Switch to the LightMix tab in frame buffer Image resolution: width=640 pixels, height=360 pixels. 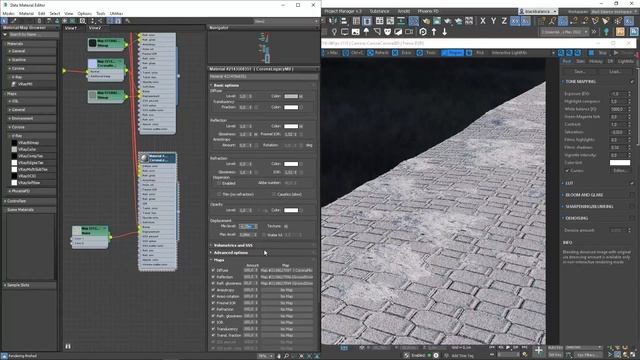point(625,61)
